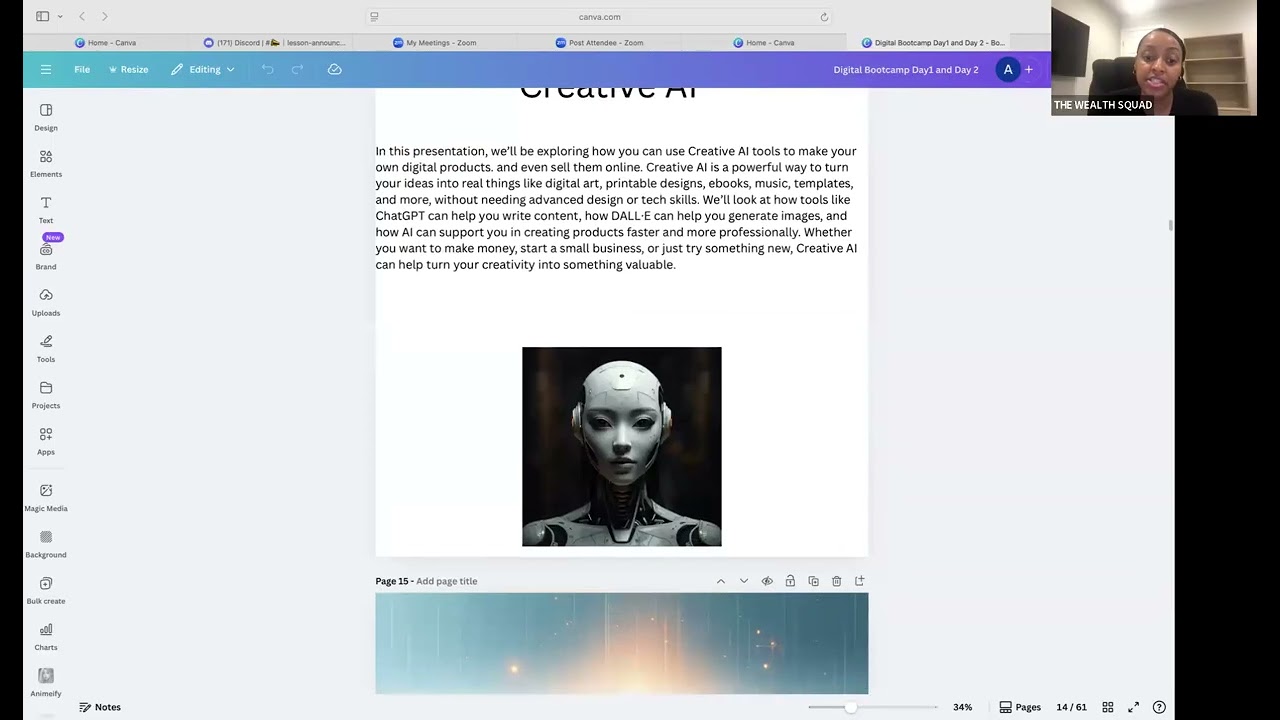Go forward in browser history
The width and height of the screenshot is (1280, 720).
click(104, 16)
